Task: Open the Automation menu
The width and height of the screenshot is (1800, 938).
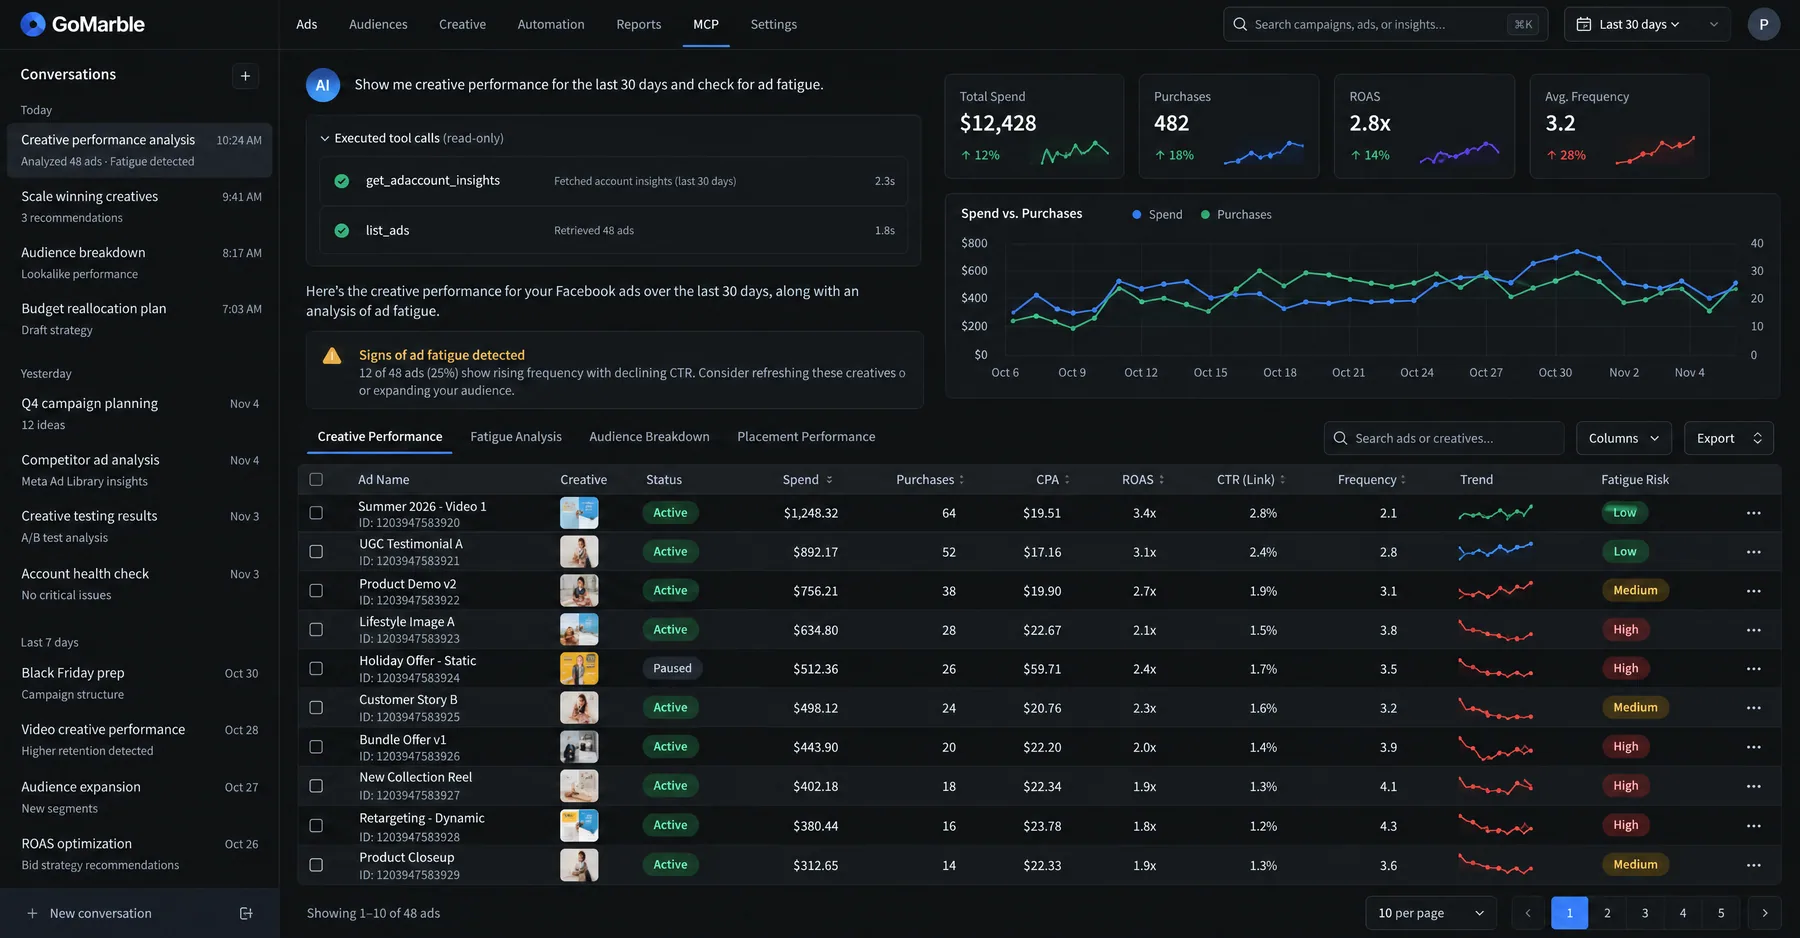Action: [x=551, y=24]
